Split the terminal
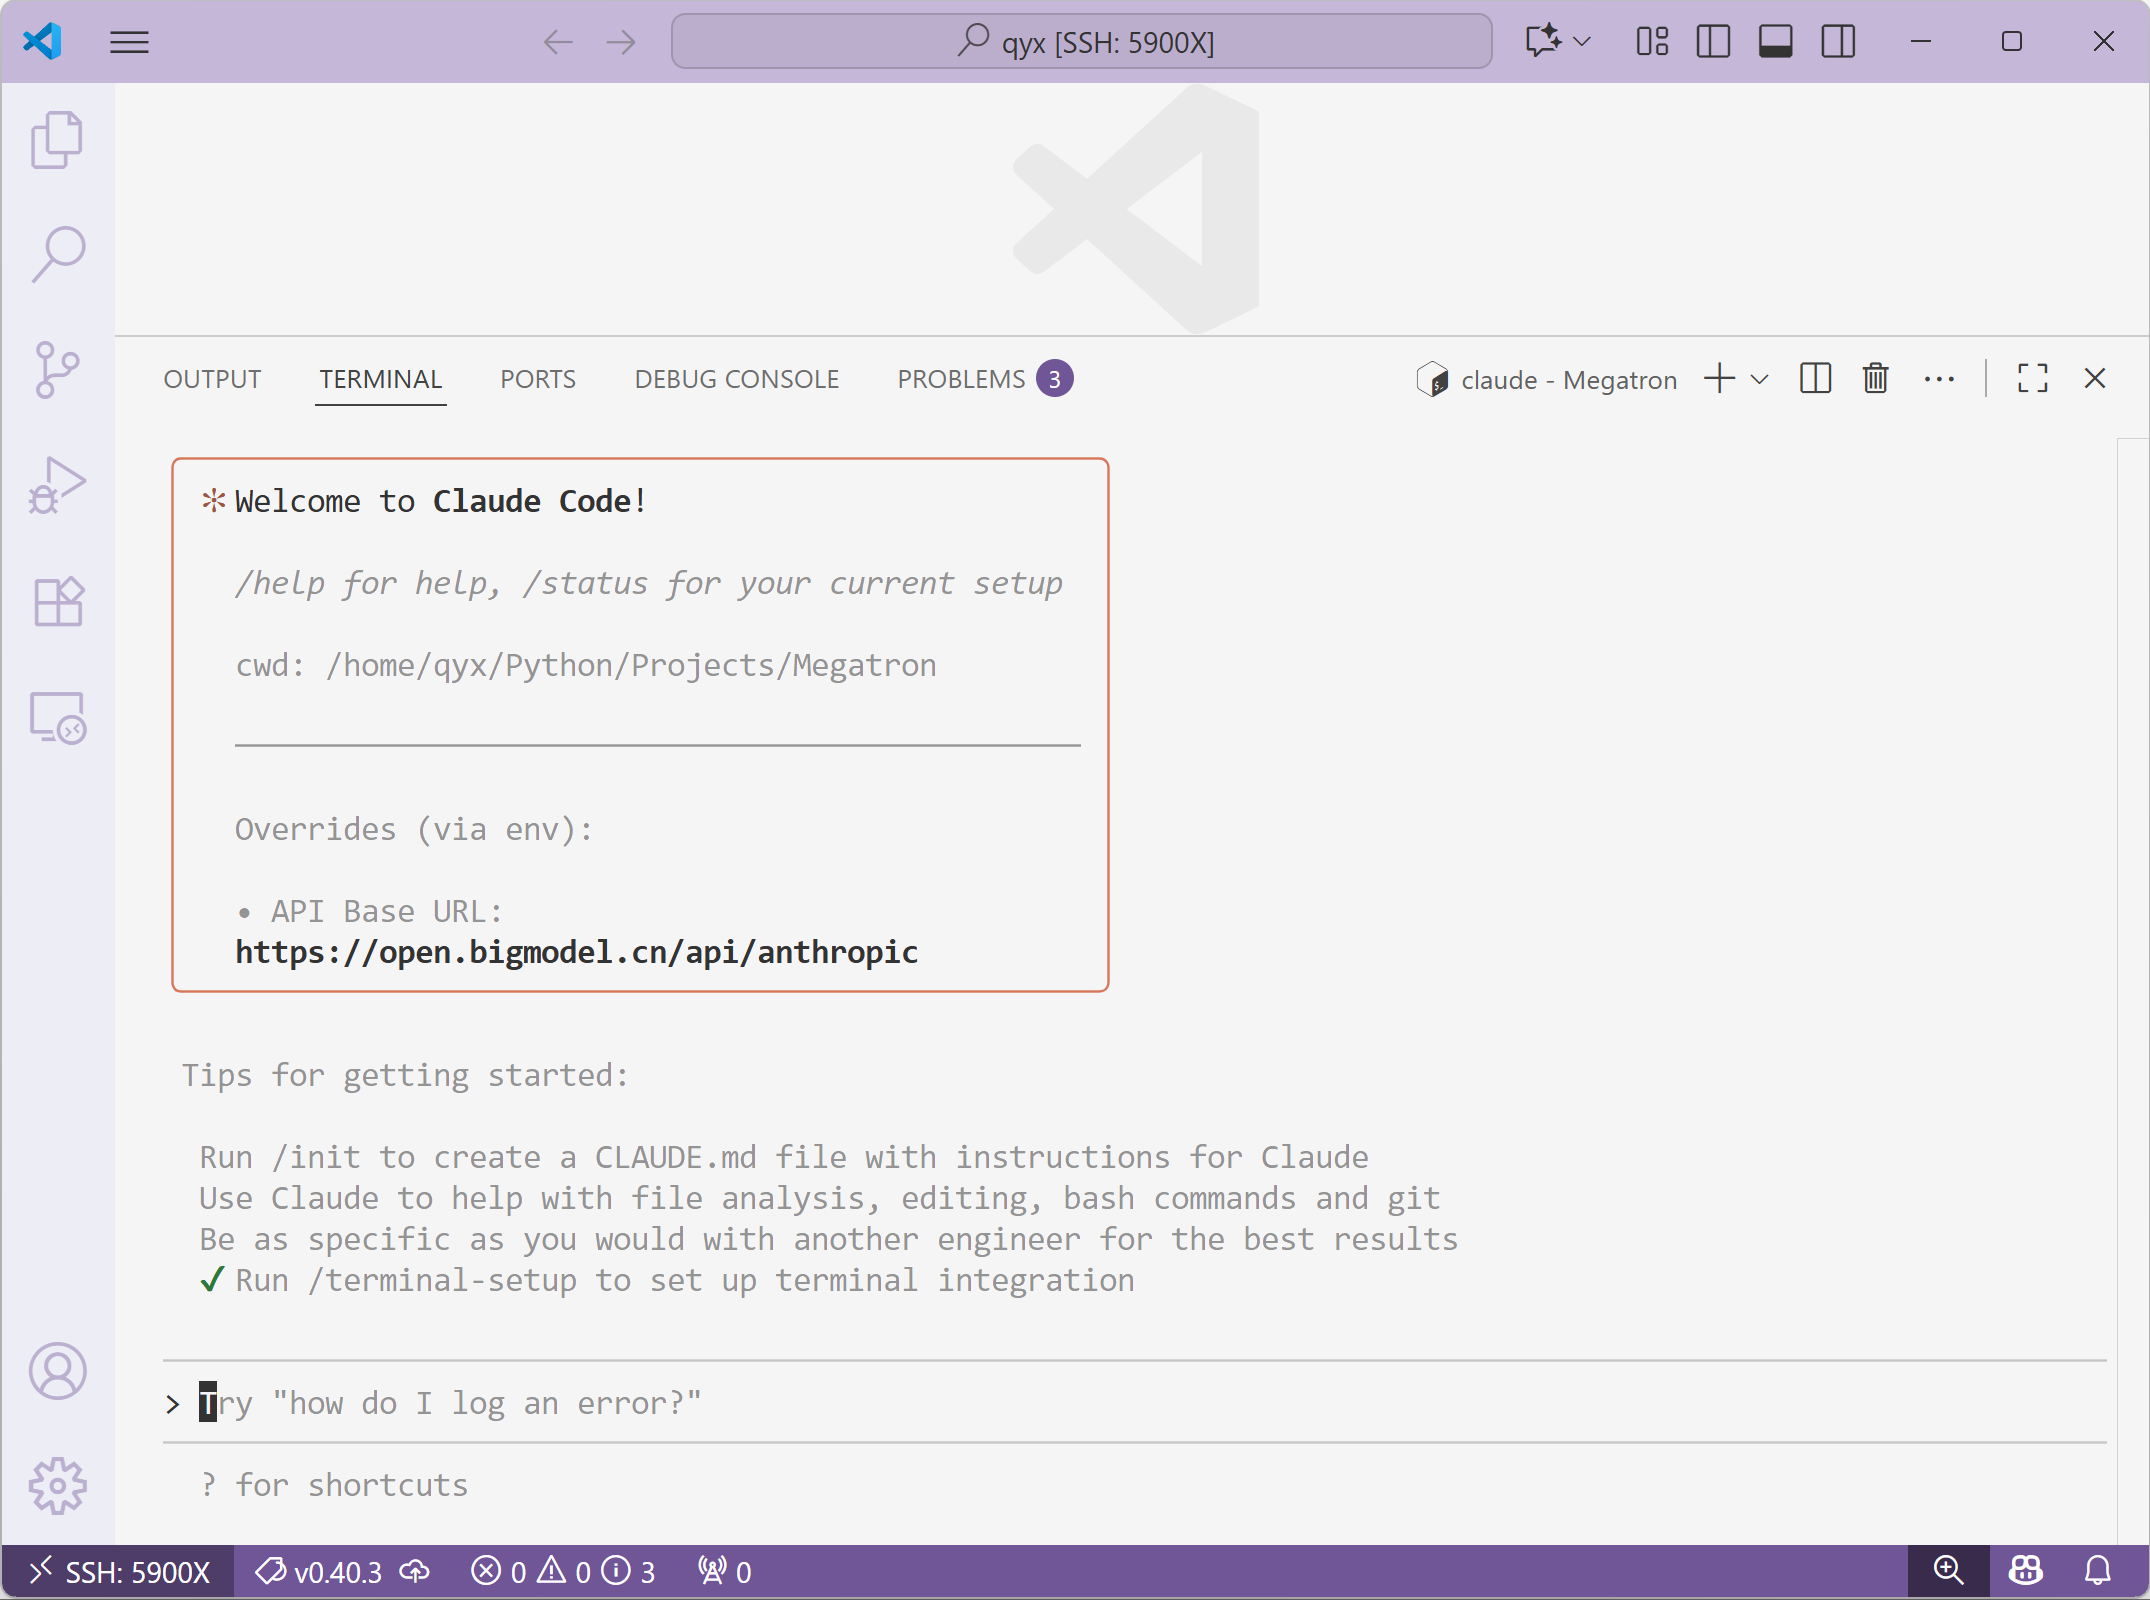Viewport: 2150px width, 1600px height. coord(1815,379)
